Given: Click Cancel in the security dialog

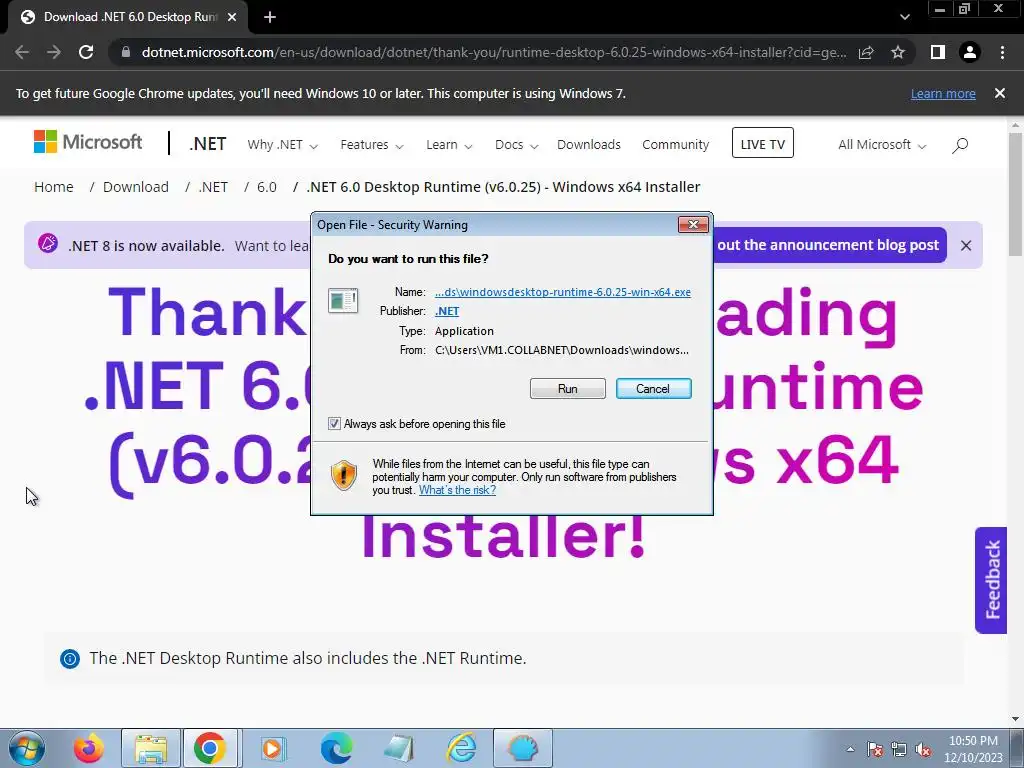Looking at the screenshot, I should tap(653, 389).
